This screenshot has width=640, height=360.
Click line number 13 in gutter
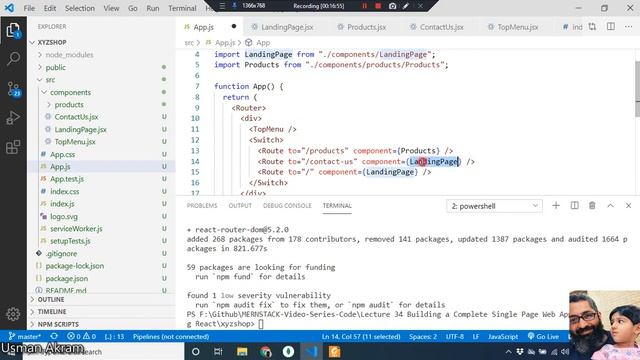pos(195,151)
